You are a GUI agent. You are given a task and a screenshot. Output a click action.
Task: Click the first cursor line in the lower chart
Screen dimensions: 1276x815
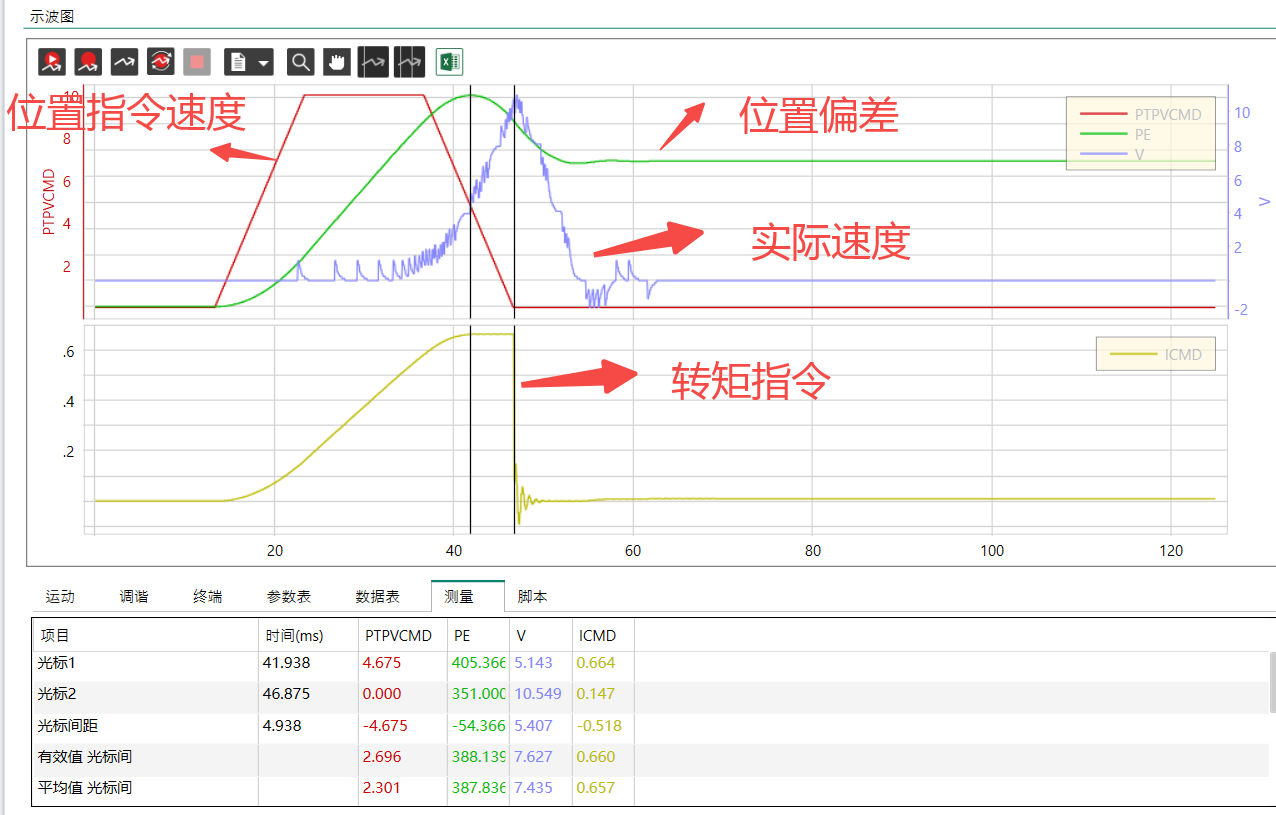click(470, 430)
